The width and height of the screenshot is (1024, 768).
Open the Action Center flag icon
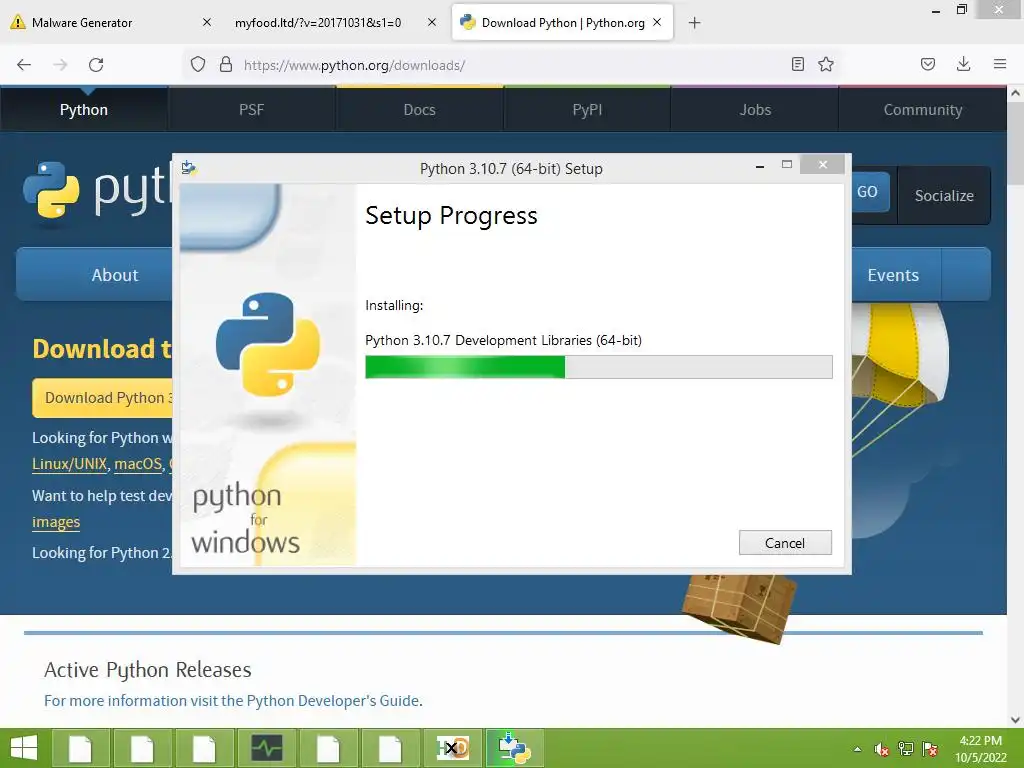(930, 749)
